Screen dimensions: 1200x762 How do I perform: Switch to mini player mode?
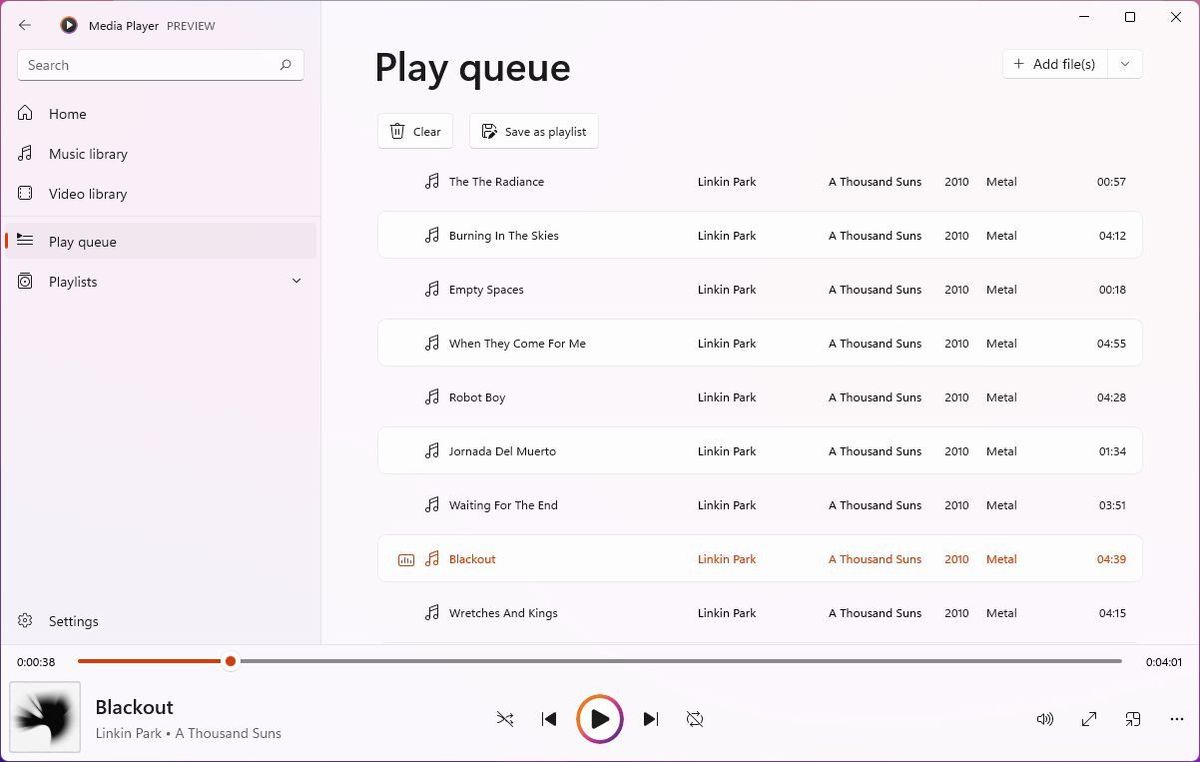tap(1133, 719)
